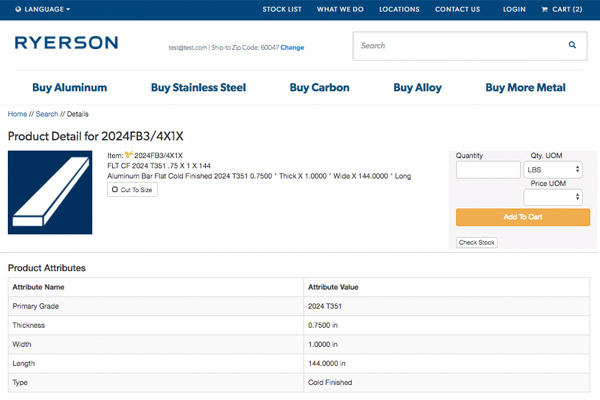
Task: Go to Search breadcrumb
Action: click(47, 114)
